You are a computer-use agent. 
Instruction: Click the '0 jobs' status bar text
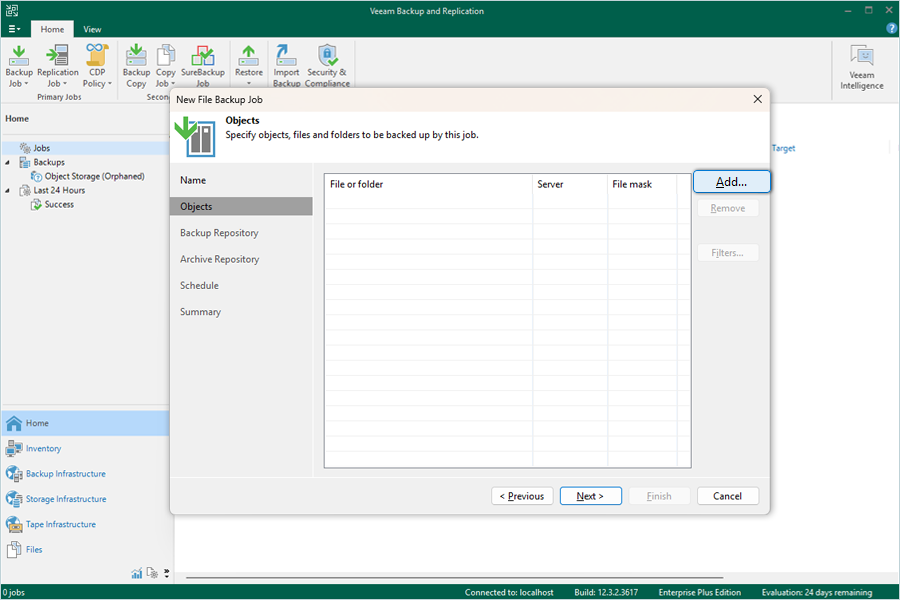point(13,593)
